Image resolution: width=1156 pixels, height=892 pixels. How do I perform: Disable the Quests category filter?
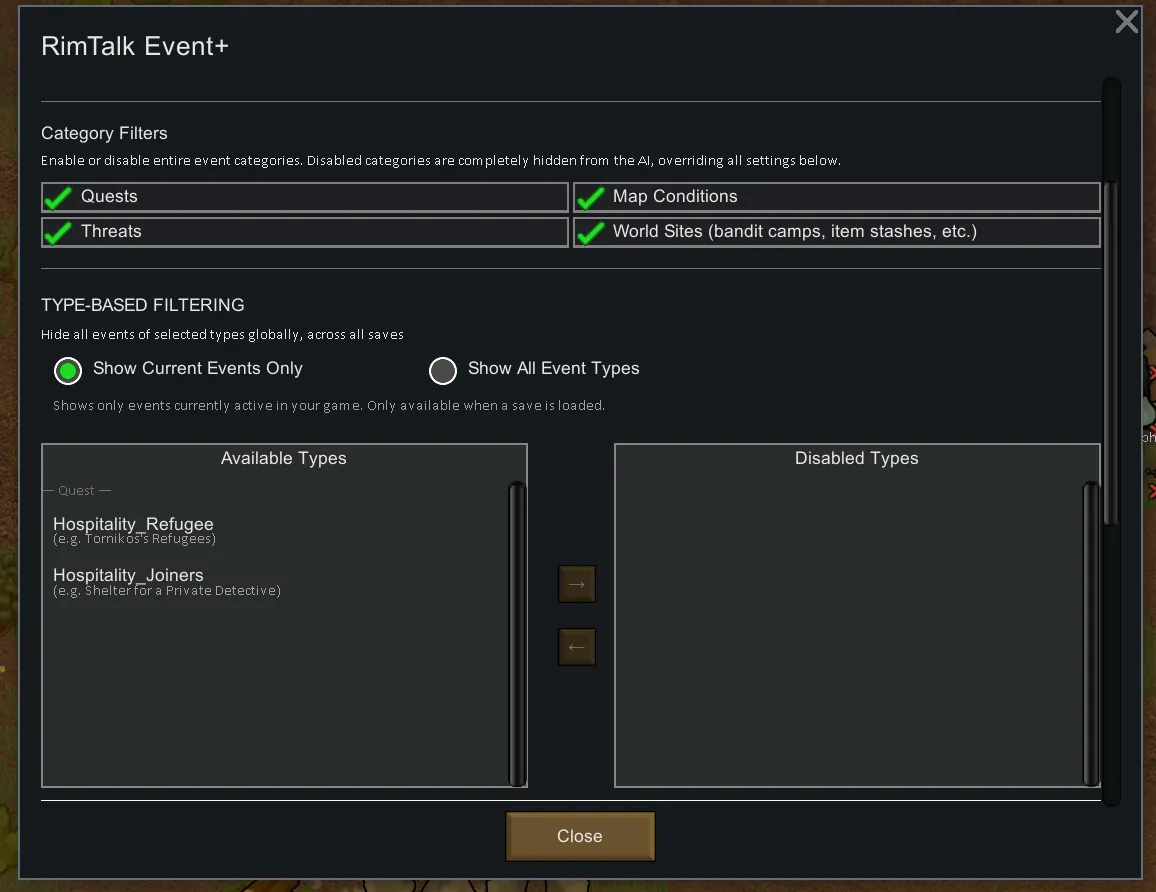coord(304,197)
